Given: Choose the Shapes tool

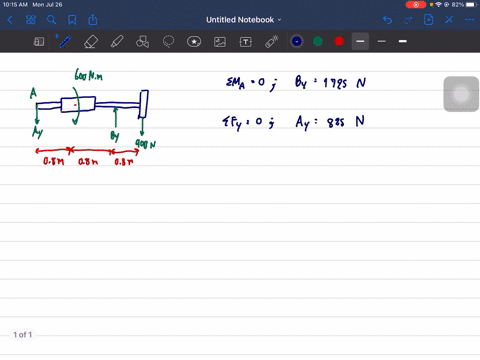Looking at the screenshot, I should tap(143, 42).
